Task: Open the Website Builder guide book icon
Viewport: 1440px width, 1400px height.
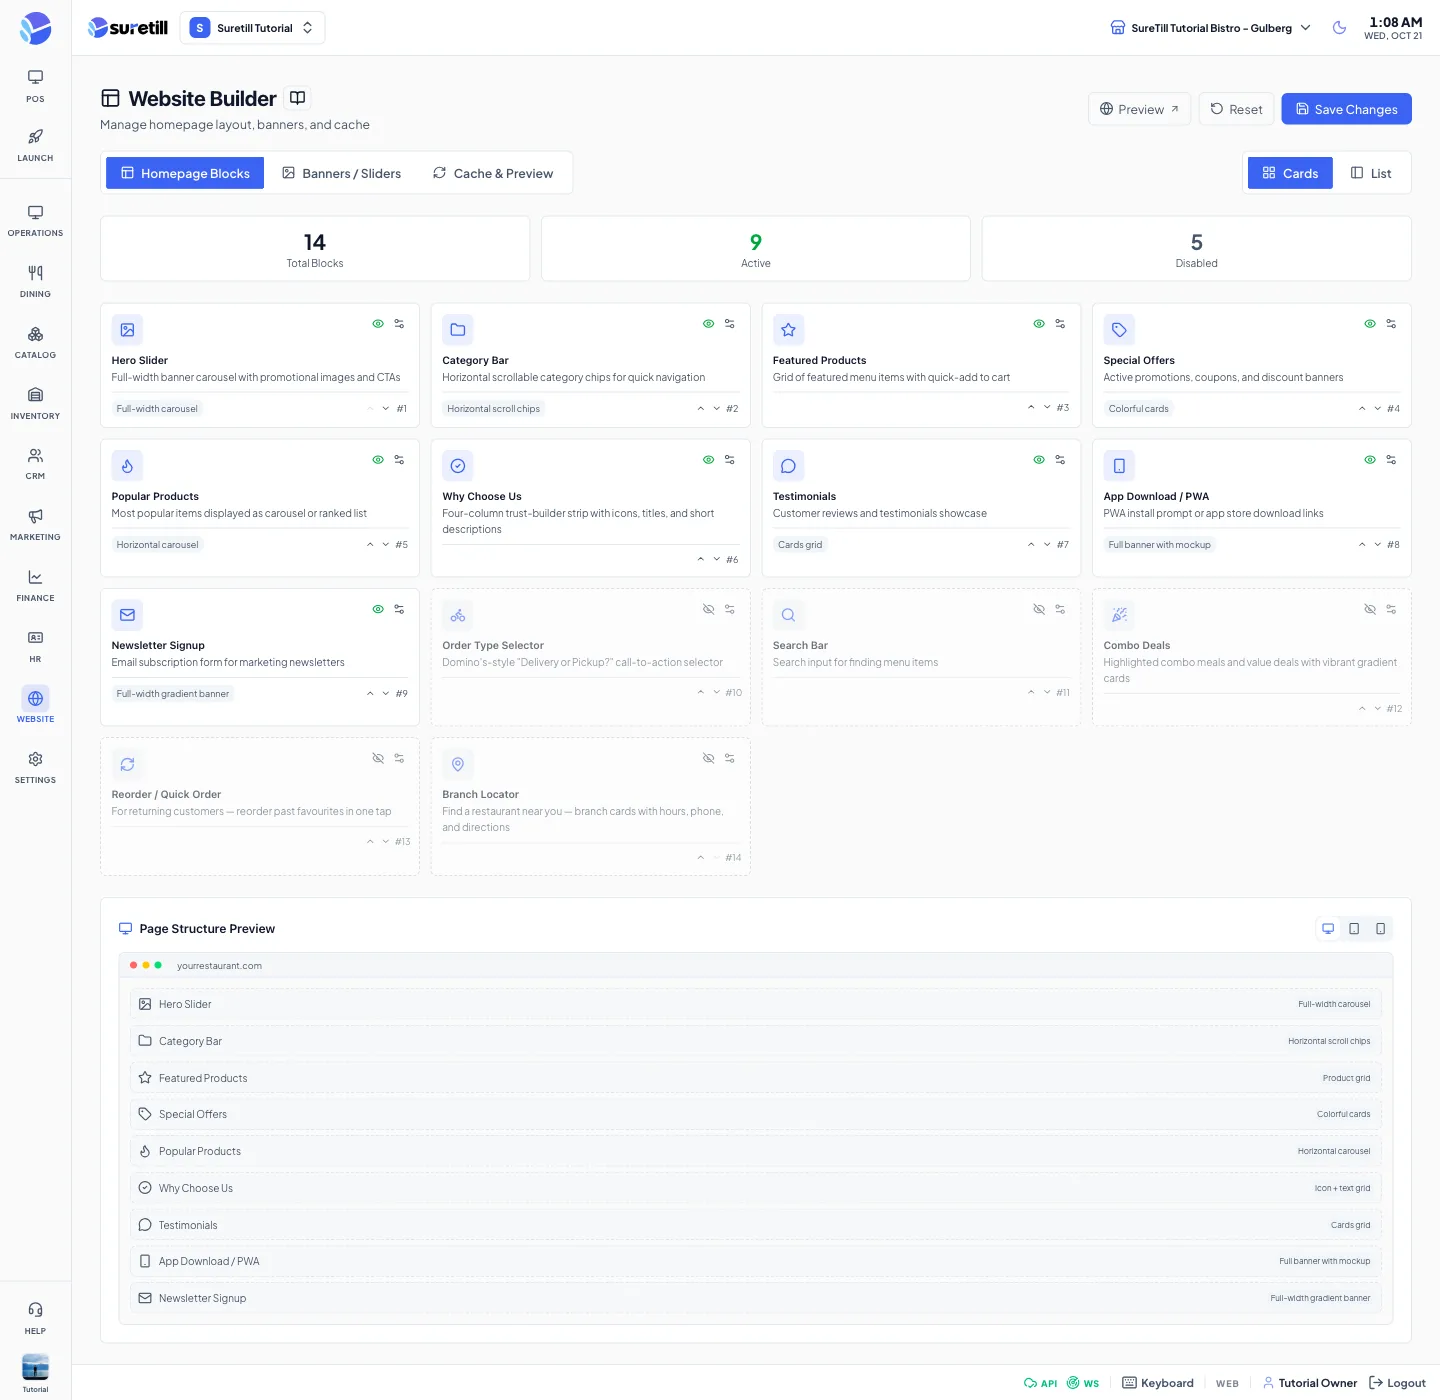Action: 297,98
